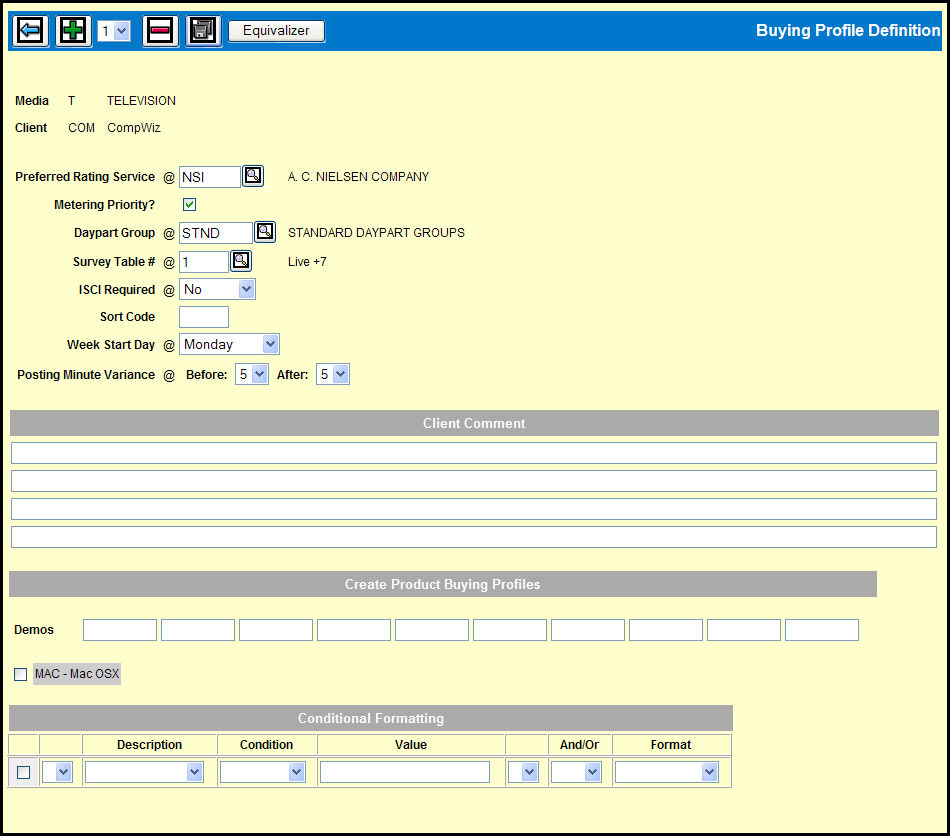Open the Preferred Rating Service lookup icon
This screenshot has width=950, height=836.
(253, 176)
